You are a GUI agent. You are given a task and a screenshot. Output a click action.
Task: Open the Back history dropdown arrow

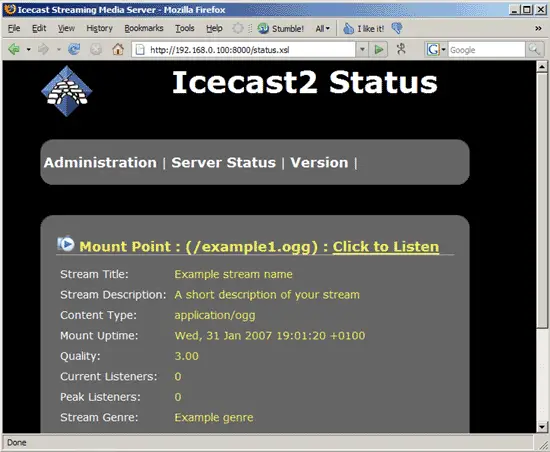tap(28, 49)
